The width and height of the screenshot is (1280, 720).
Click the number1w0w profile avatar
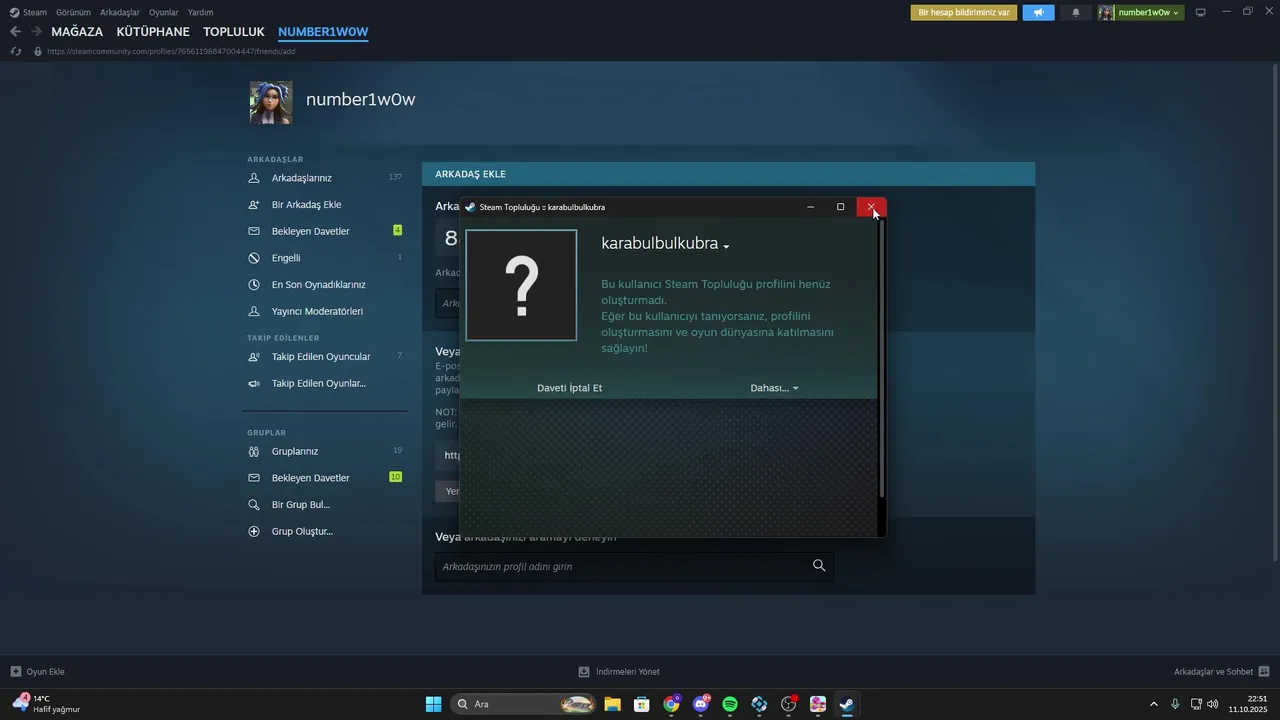coord(271,102)
